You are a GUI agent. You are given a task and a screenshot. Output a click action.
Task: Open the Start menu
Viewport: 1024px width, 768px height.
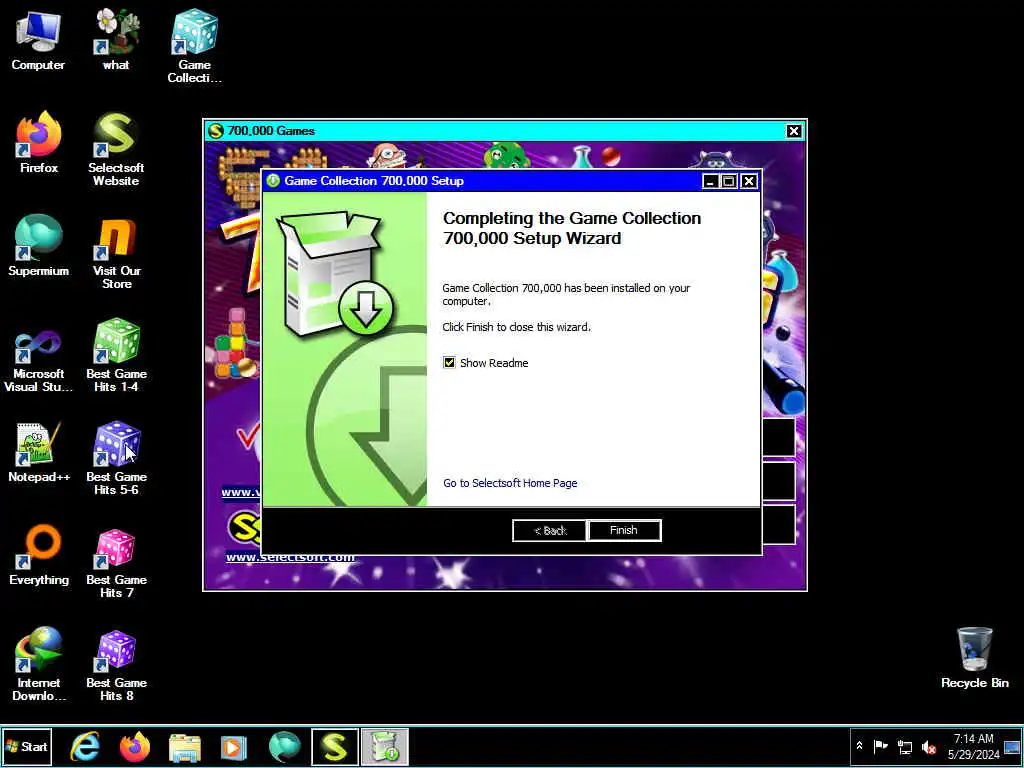[27, 746]
